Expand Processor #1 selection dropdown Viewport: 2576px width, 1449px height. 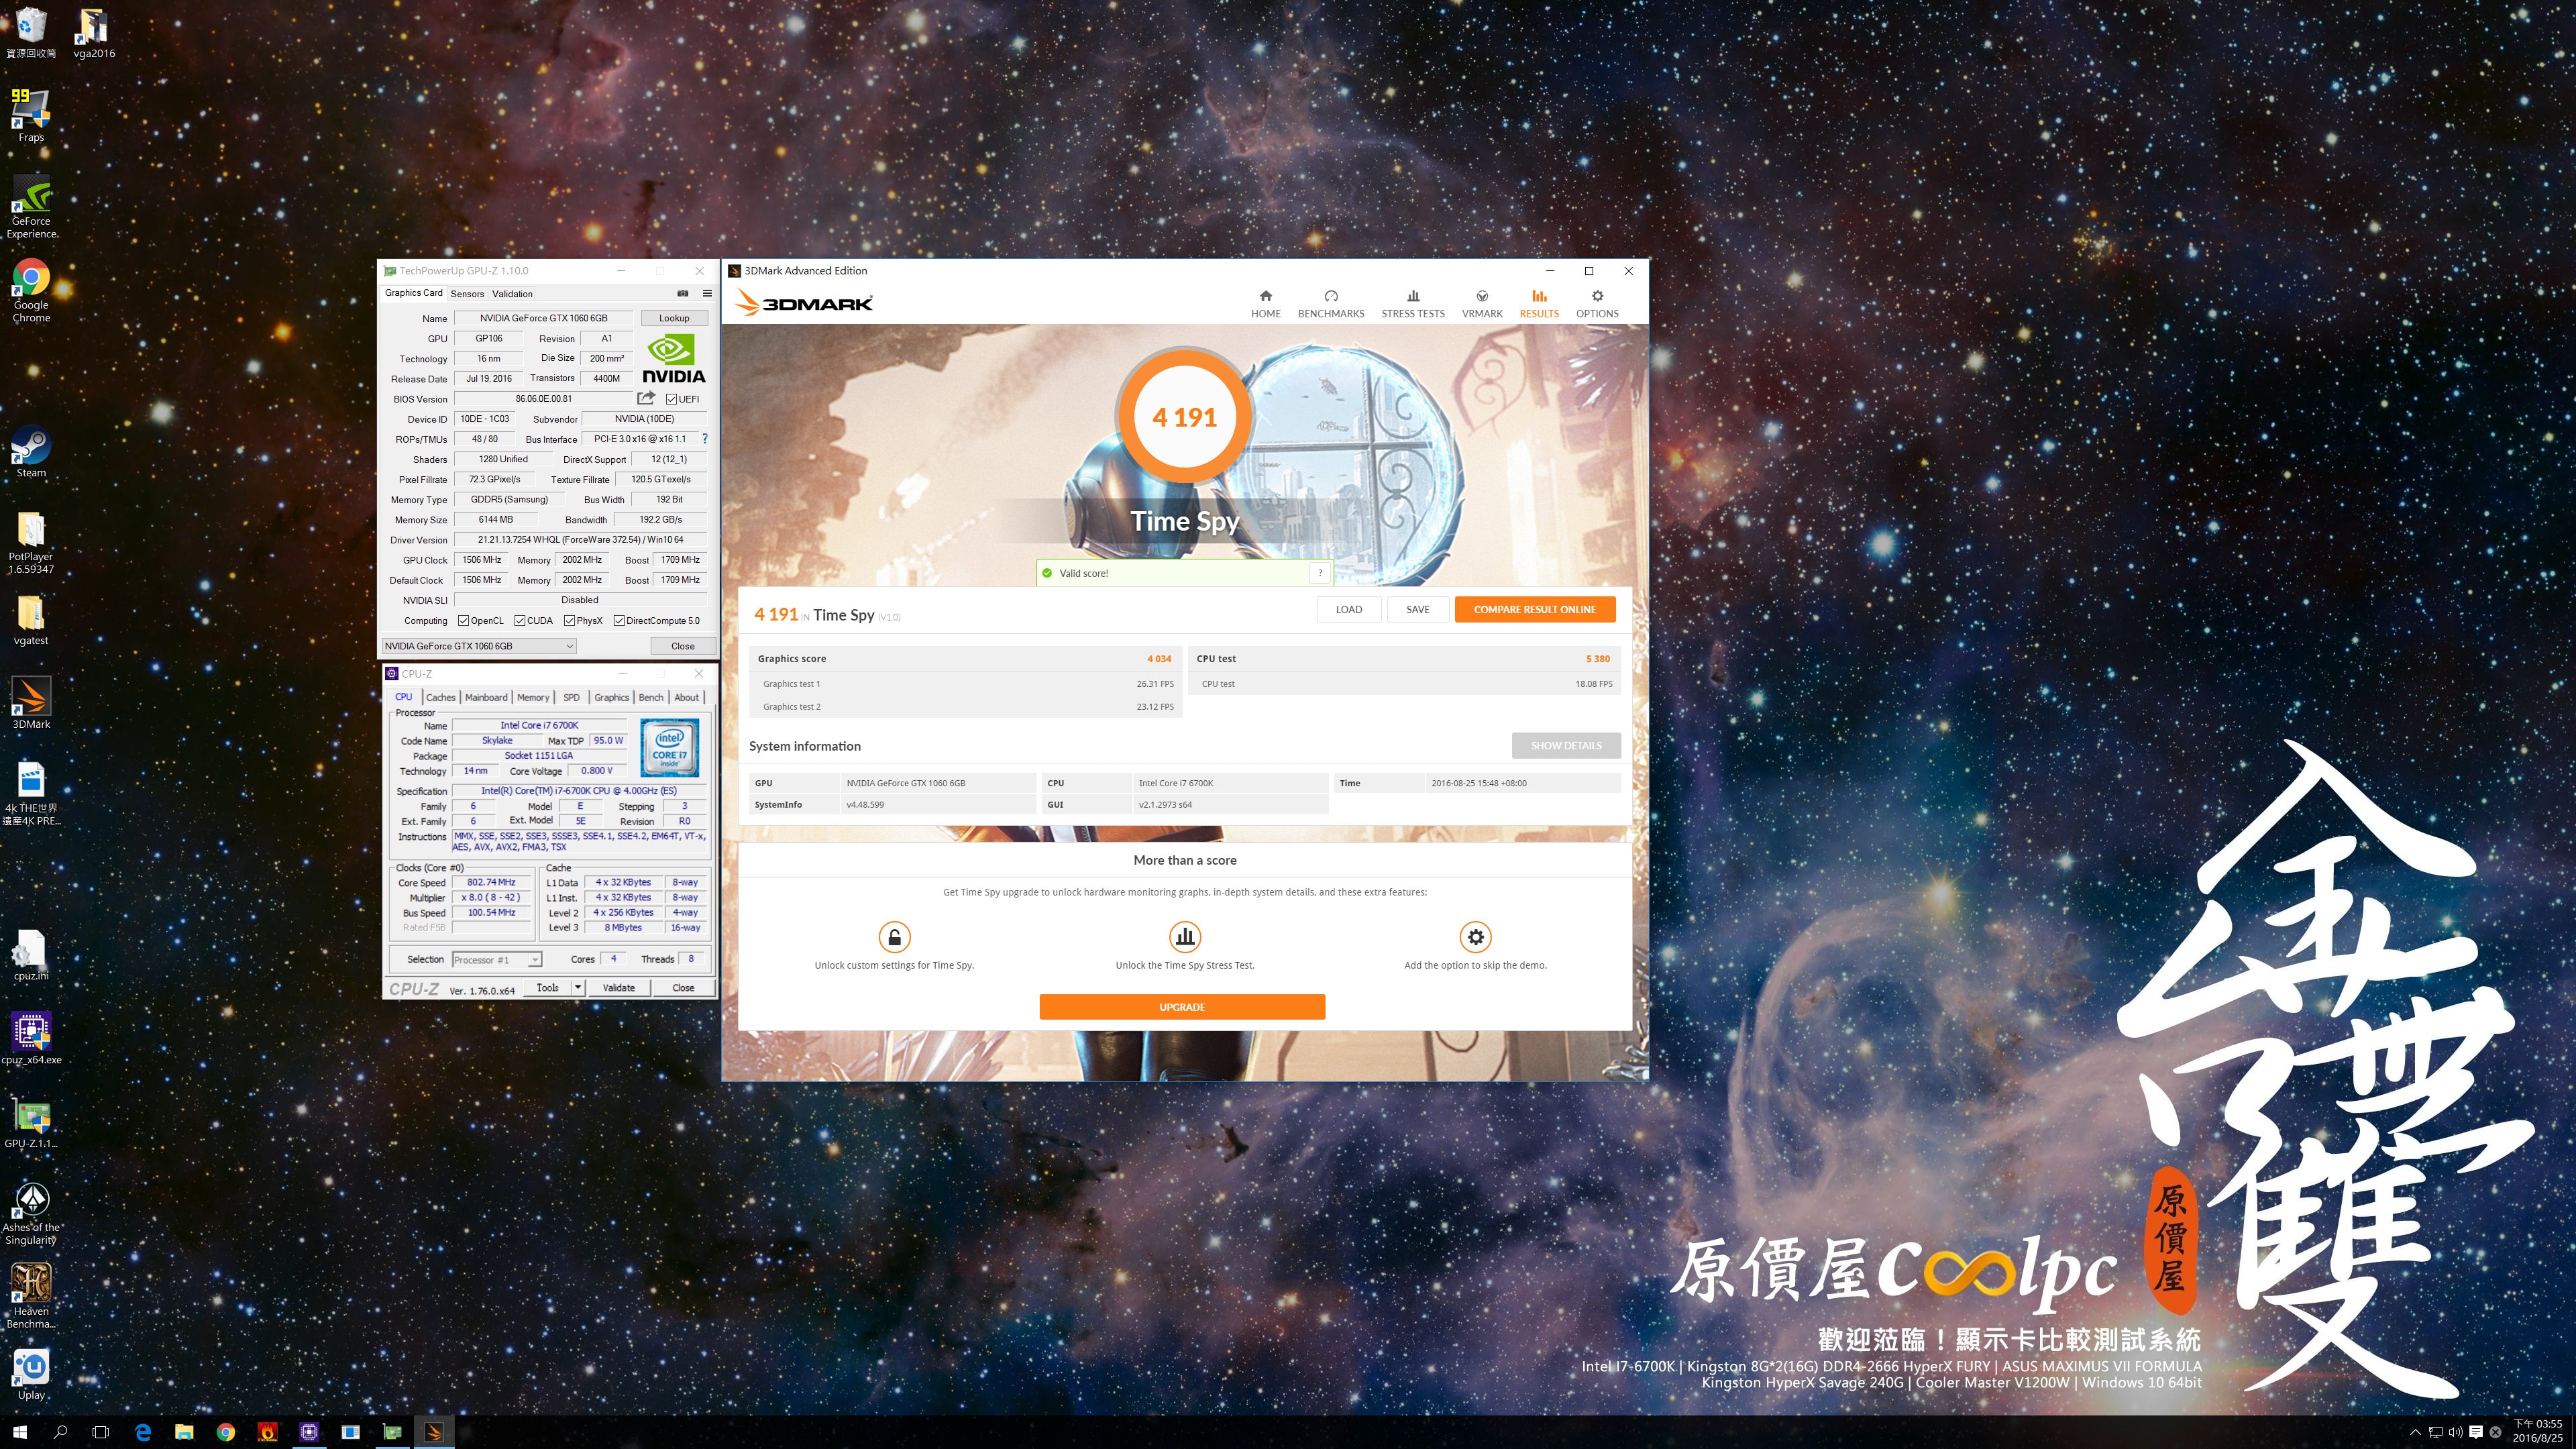pyautogui.click(x=535, y=960)
